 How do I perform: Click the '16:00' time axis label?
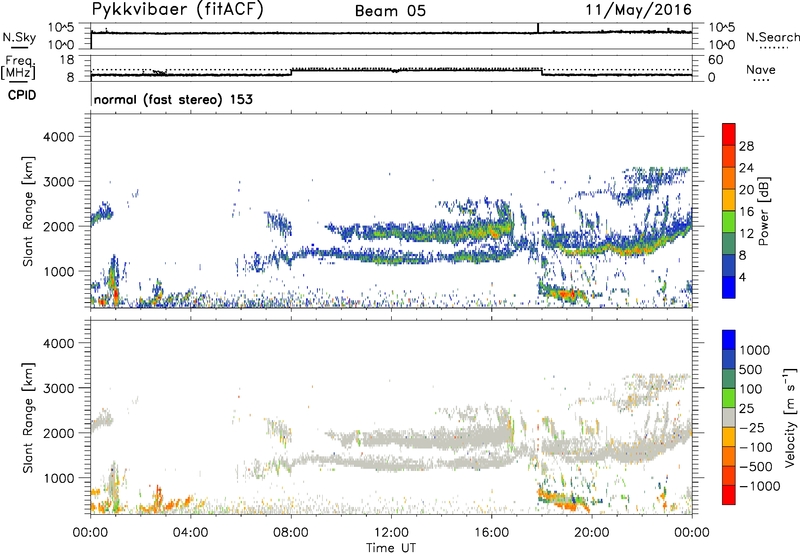pyautogui.click(x=492, y=533)
